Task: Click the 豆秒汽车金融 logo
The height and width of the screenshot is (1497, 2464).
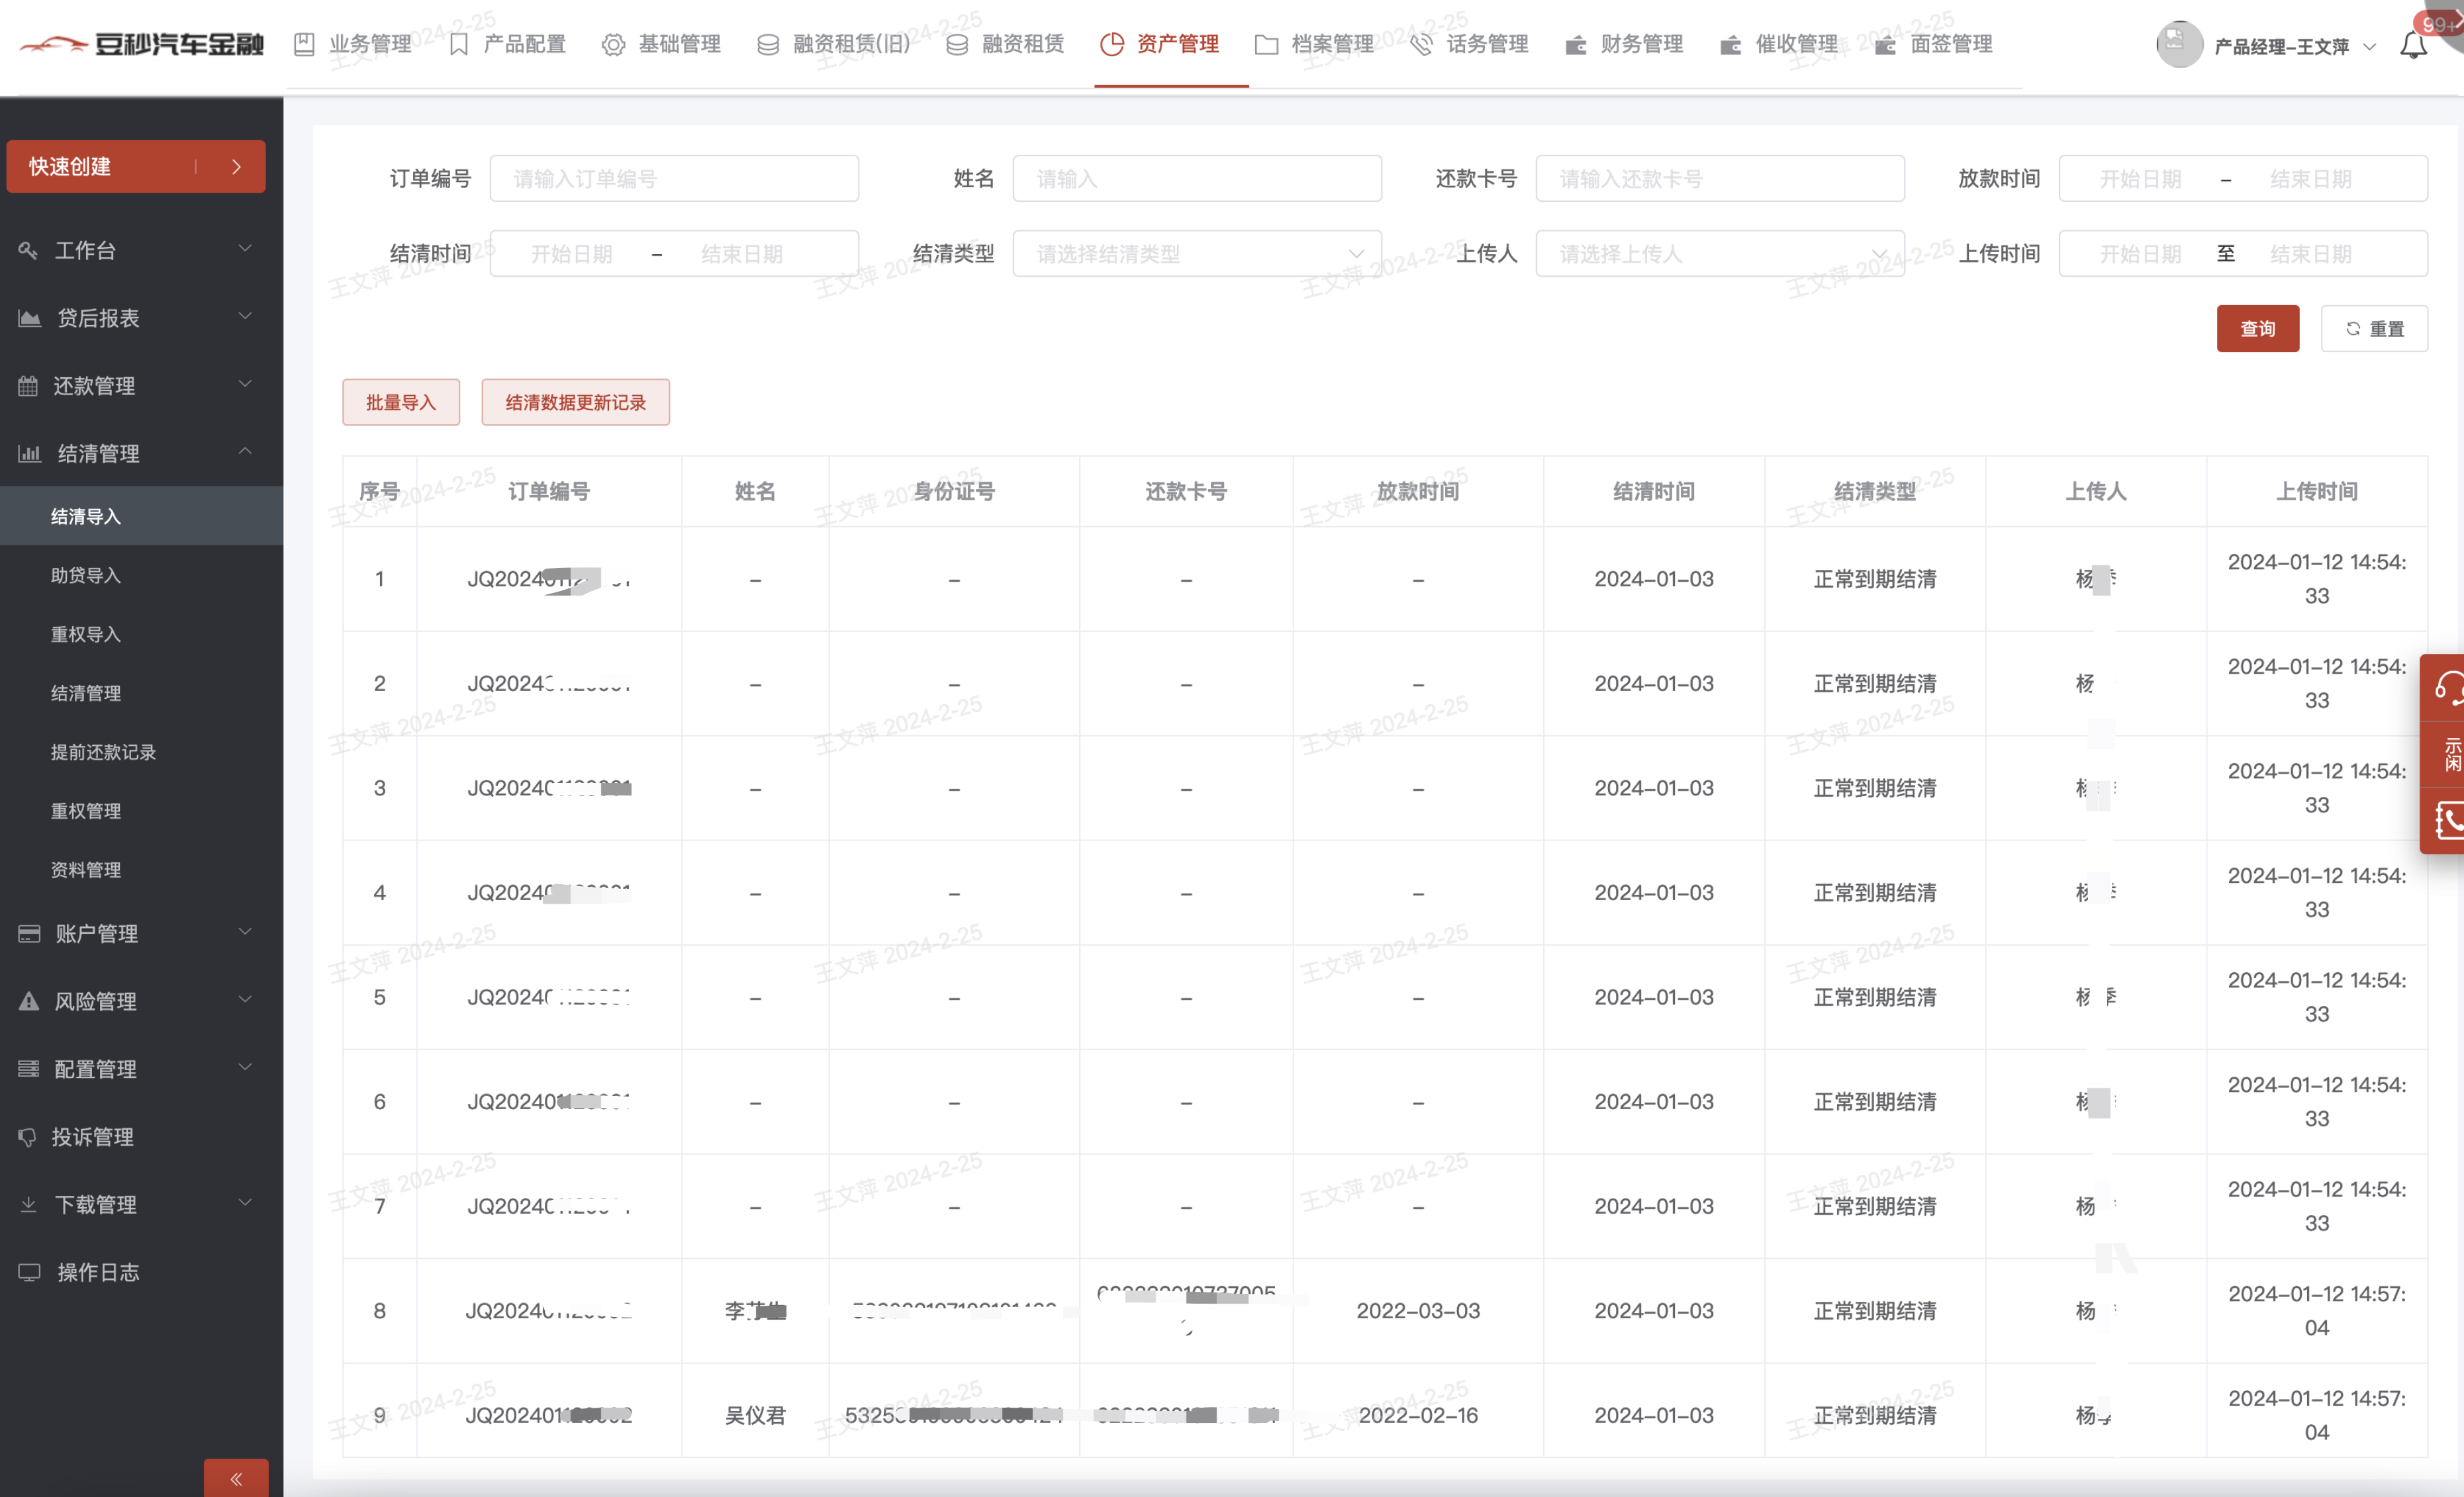Action: tap(142, 44)
